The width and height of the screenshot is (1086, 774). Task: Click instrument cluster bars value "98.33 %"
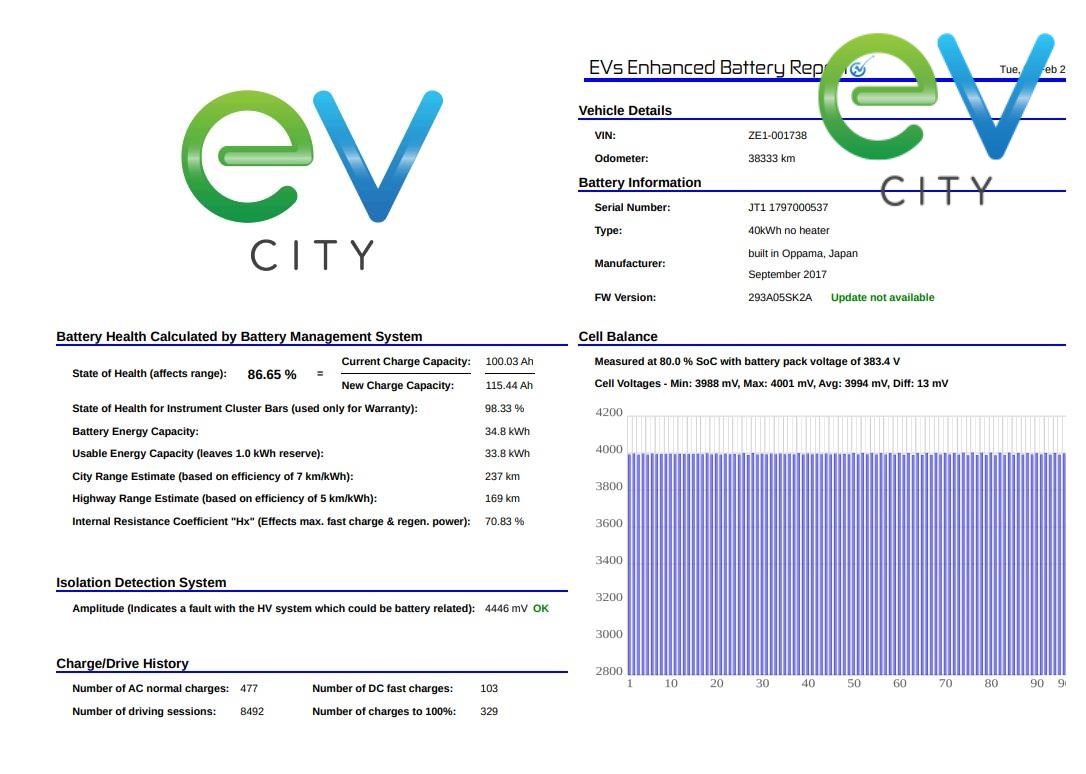pos(504,408)
